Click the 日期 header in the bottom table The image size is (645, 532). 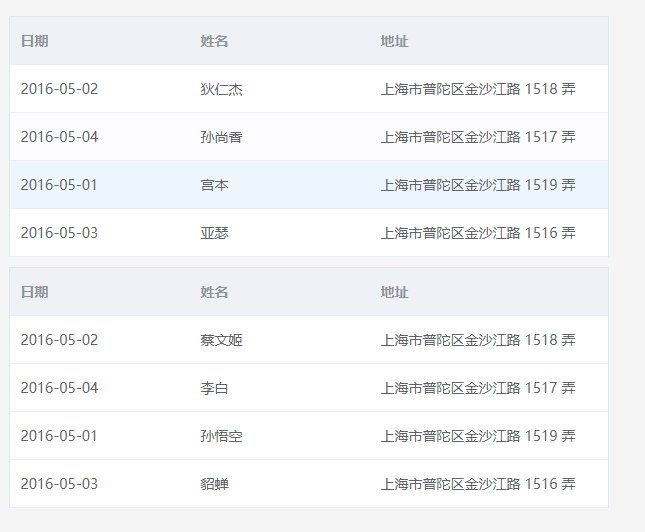(35, 292)
